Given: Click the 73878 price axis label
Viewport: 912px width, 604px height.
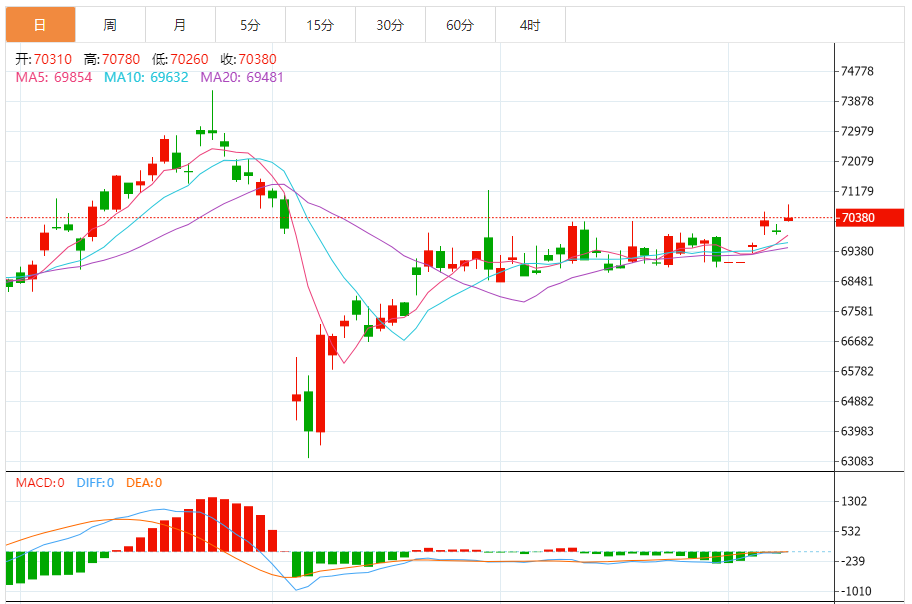Looking at the screenshot, I should [x=857, y=101].
